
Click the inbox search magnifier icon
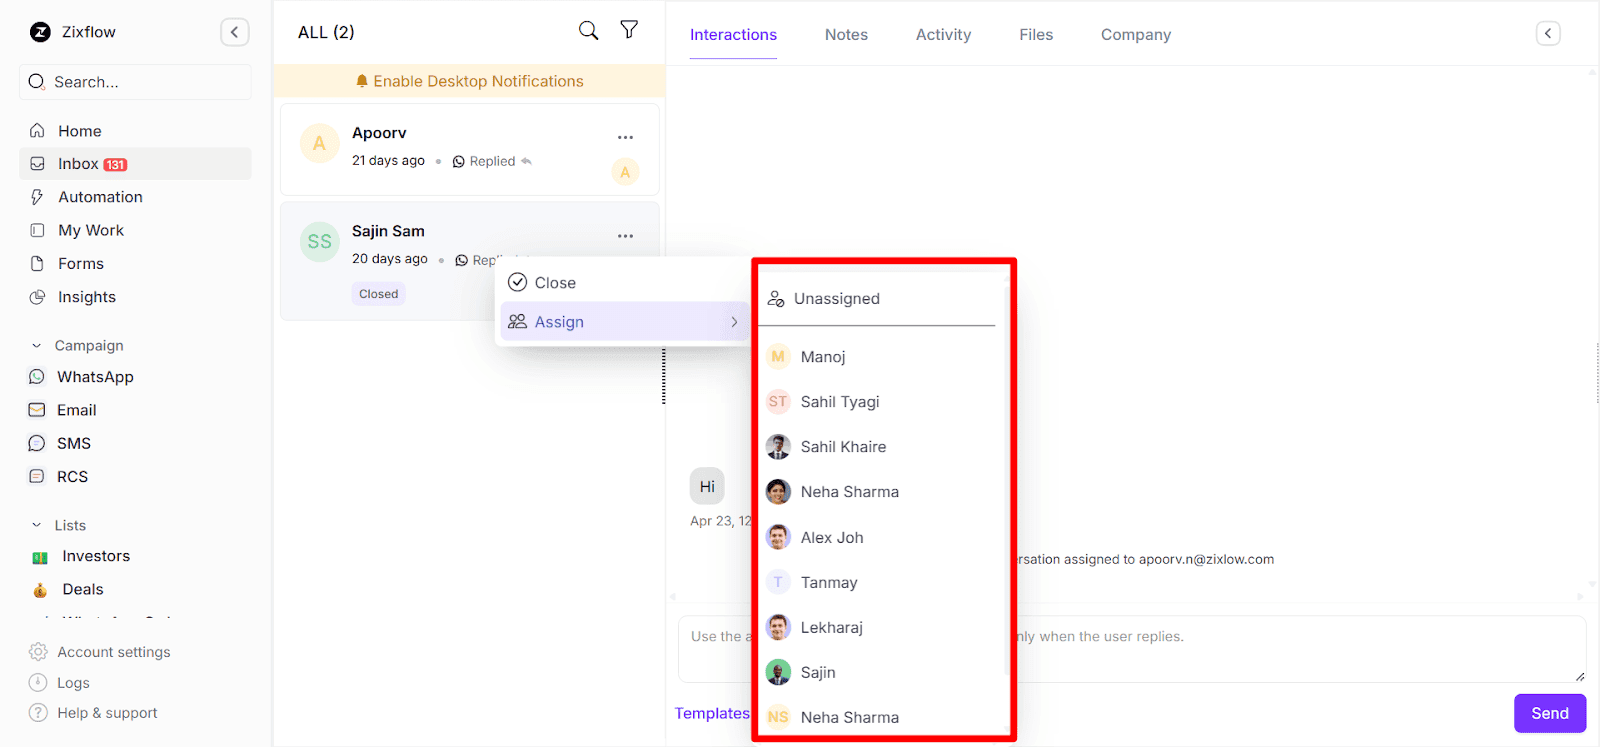589,31
